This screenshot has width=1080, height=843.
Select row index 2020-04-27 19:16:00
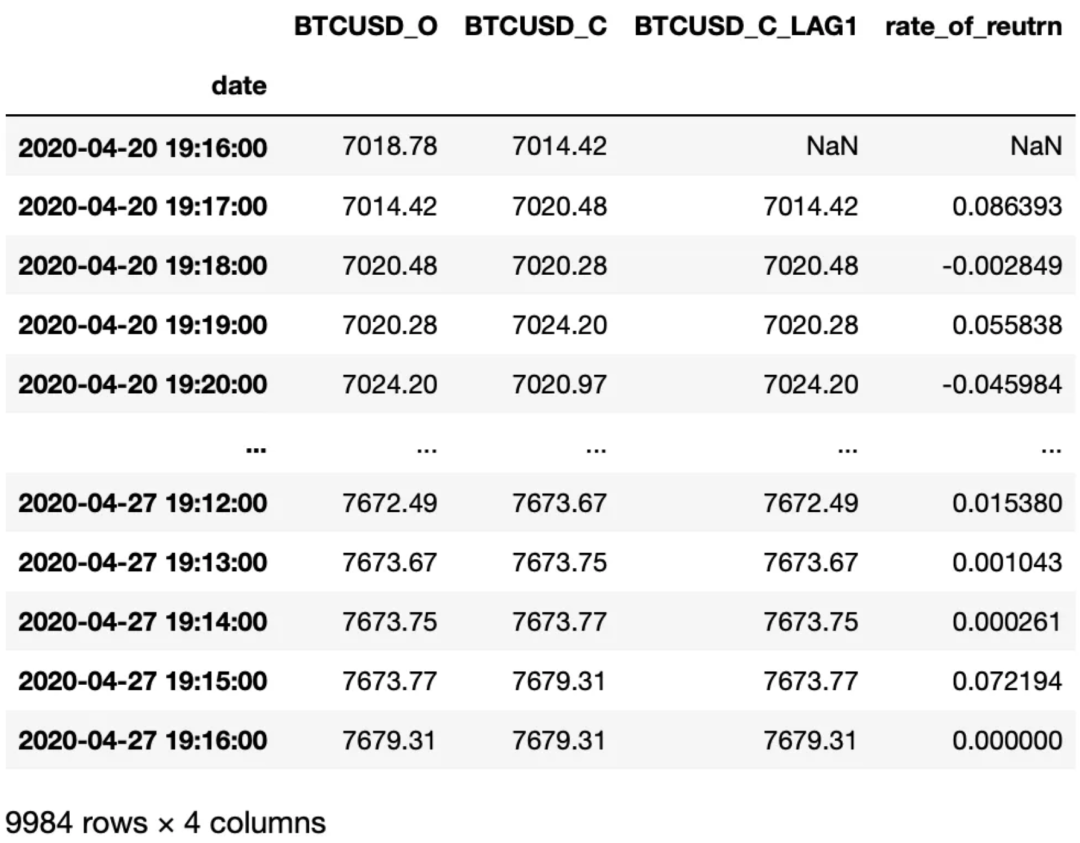143,740
